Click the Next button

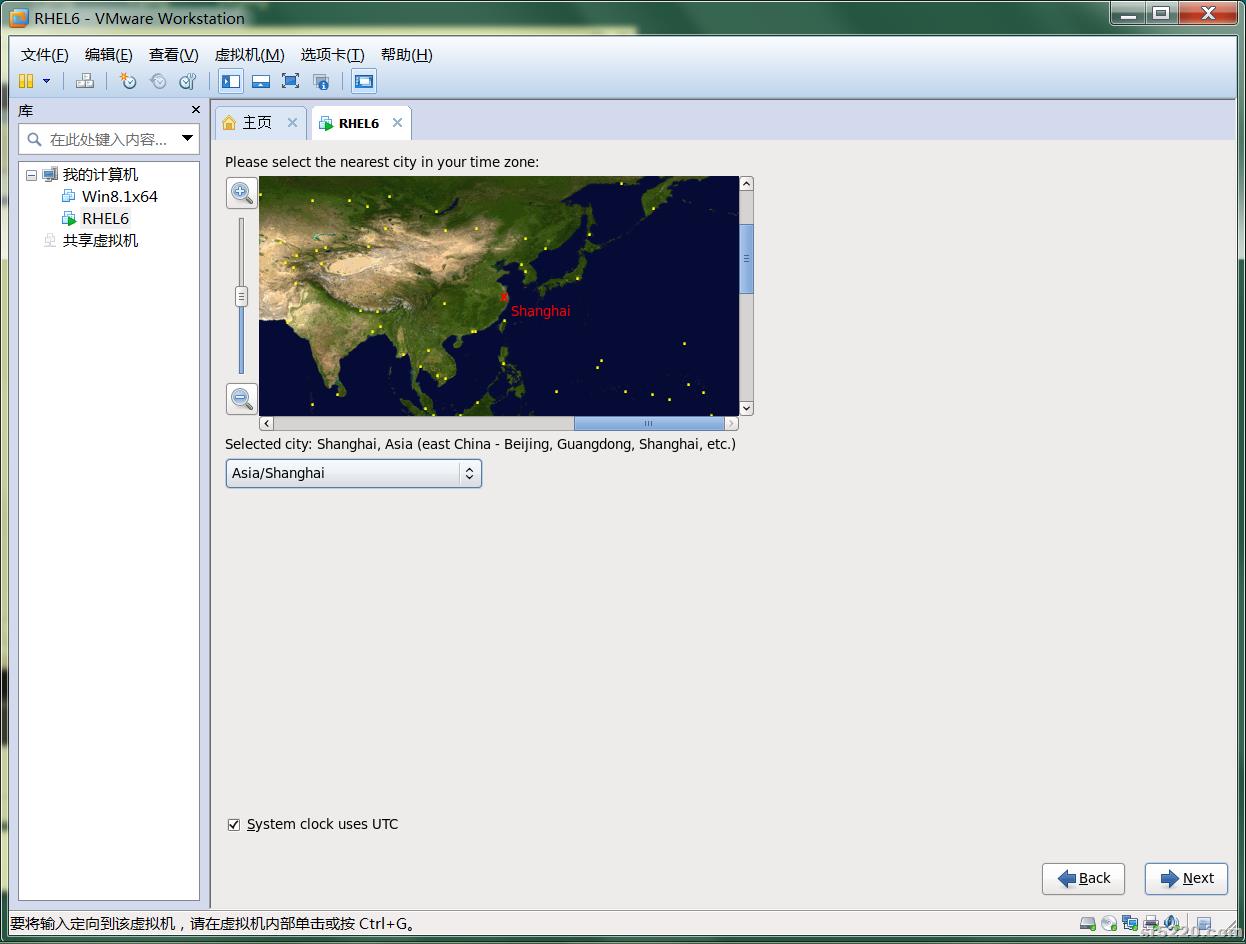(x=1186, y=879)
